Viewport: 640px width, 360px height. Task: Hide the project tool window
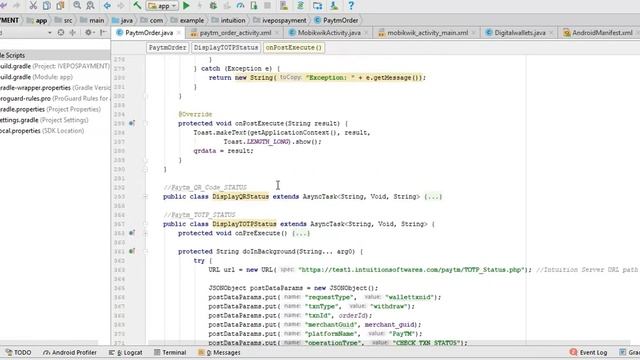coord(103,32)
